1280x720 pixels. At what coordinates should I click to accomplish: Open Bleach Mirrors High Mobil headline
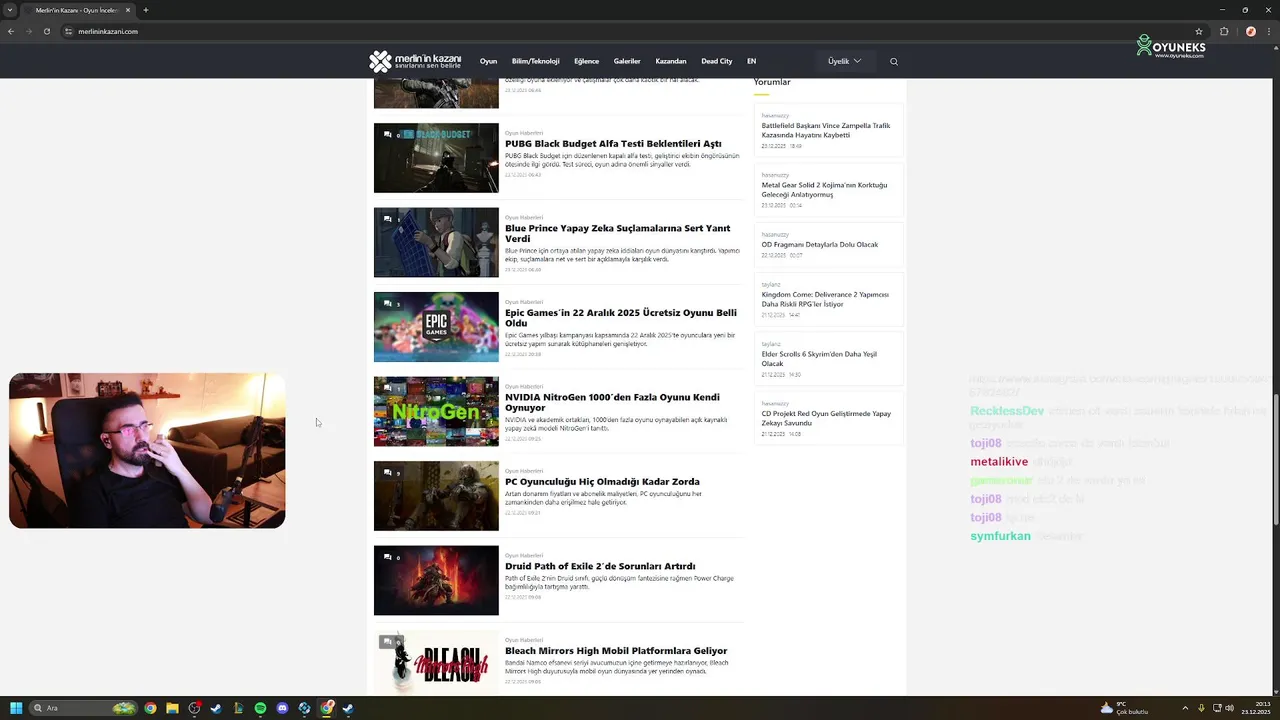[616, 651]
